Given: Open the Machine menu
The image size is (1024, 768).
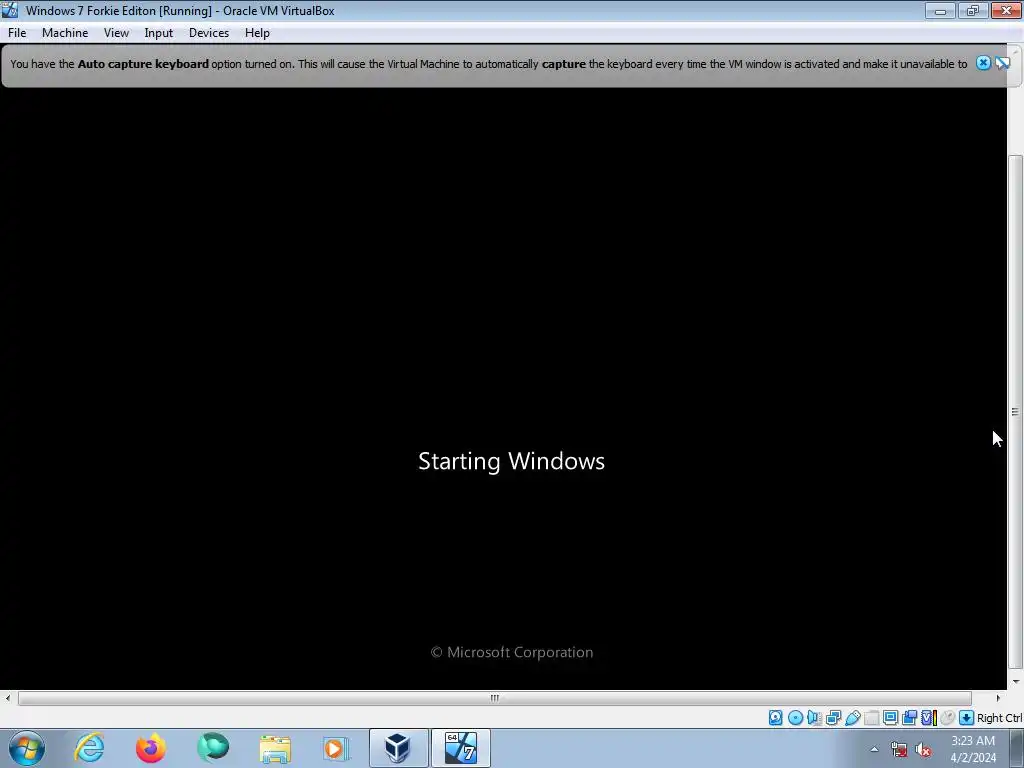Looking at the screenshot, I should point(65,33).
